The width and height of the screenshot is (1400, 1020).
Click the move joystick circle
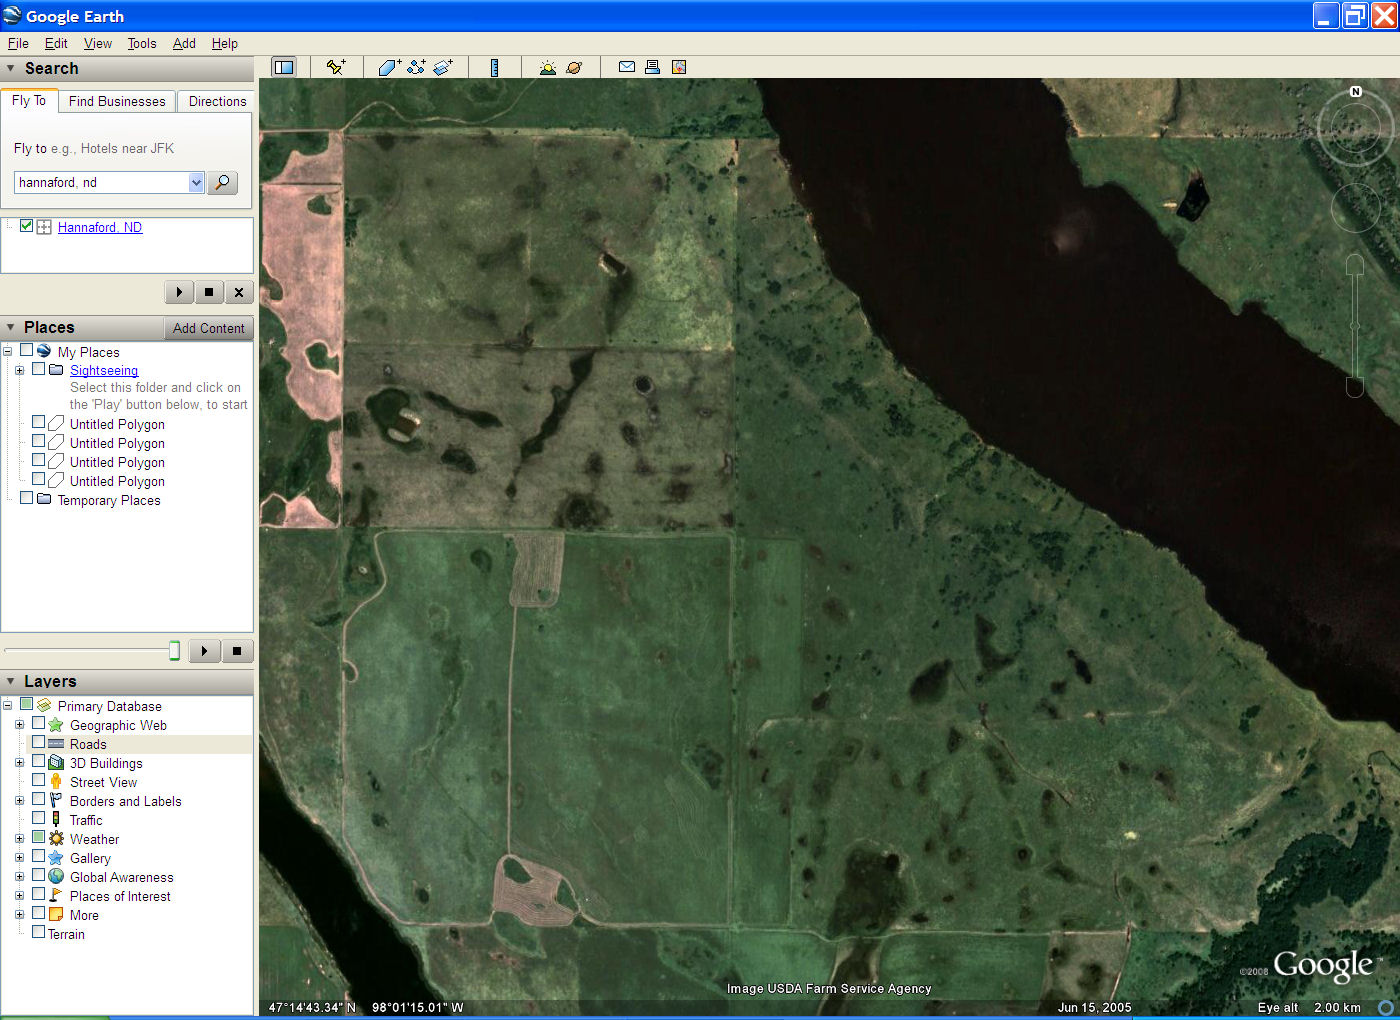[x=1355, y=207]
